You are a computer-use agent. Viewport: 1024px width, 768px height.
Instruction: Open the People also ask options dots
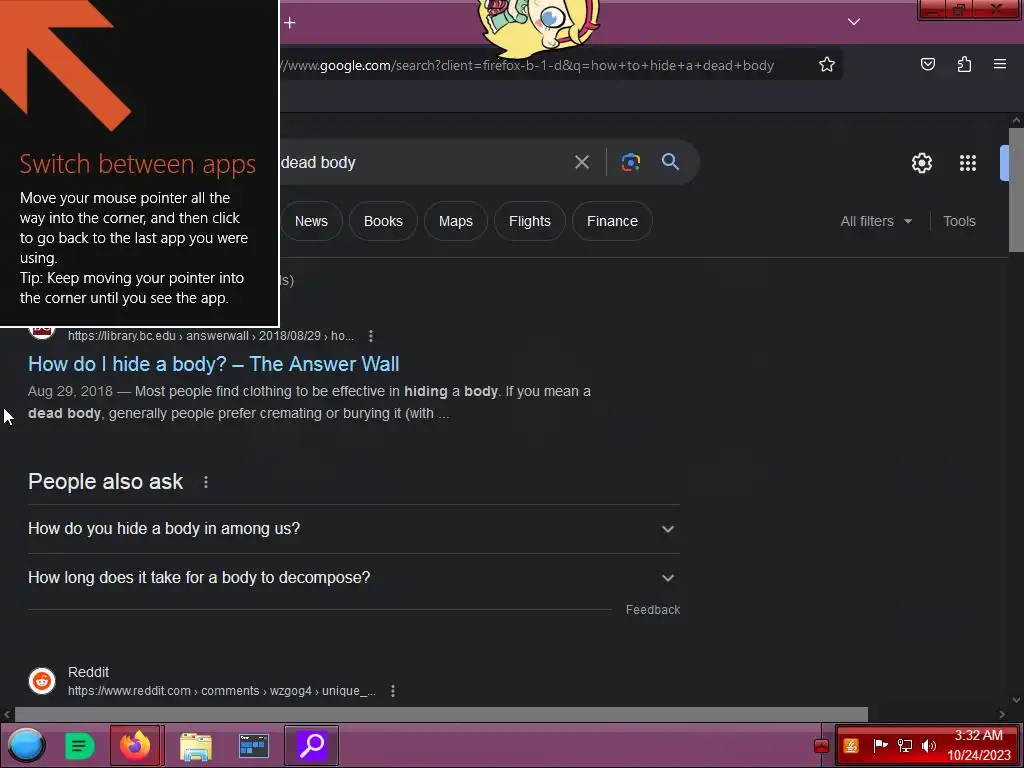click(x=206, y=482)
